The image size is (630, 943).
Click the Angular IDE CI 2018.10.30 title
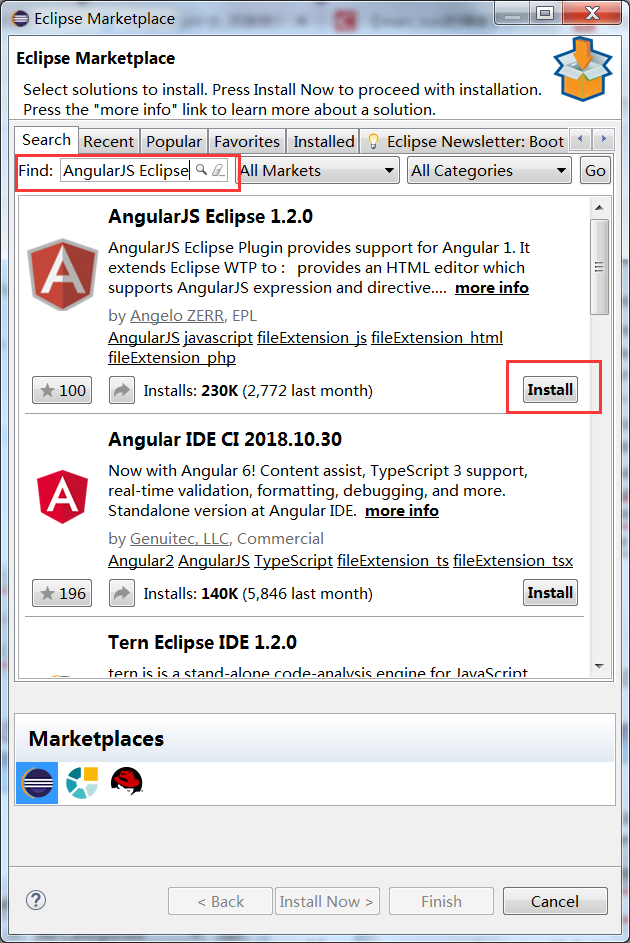tap(225, 440)
